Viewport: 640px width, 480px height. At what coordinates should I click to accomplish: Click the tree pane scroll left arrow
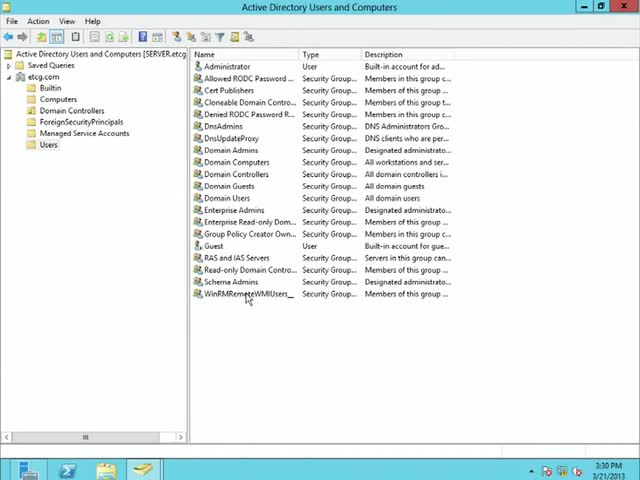(7, 437)
